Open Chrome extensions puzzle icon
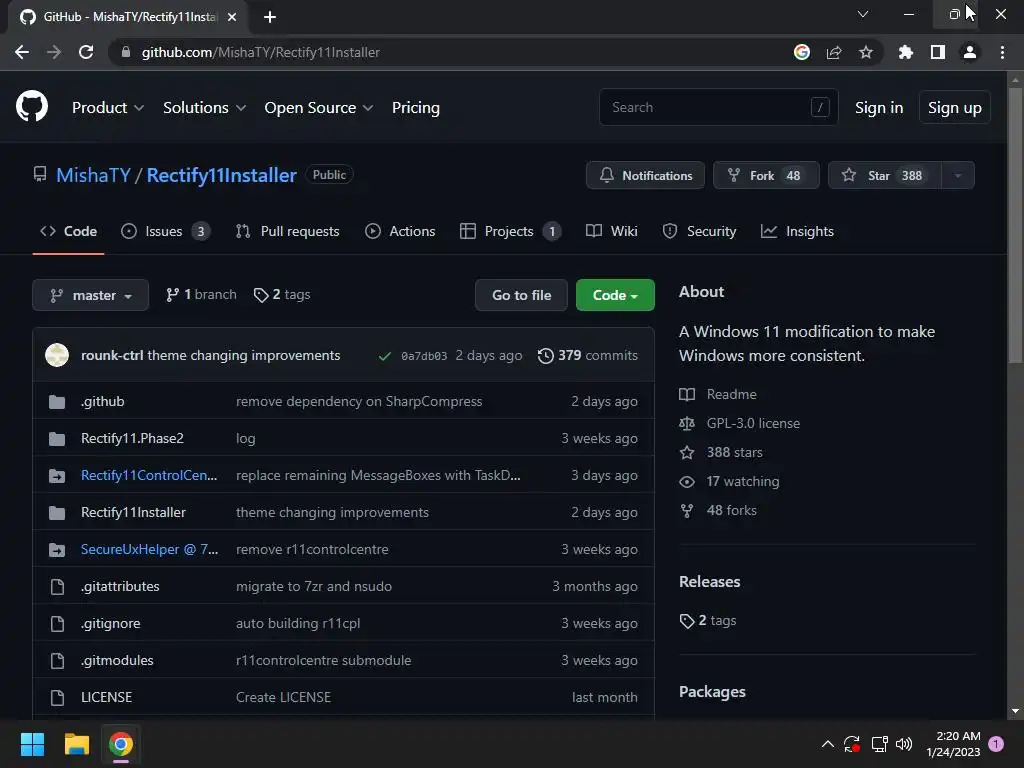 905,52
